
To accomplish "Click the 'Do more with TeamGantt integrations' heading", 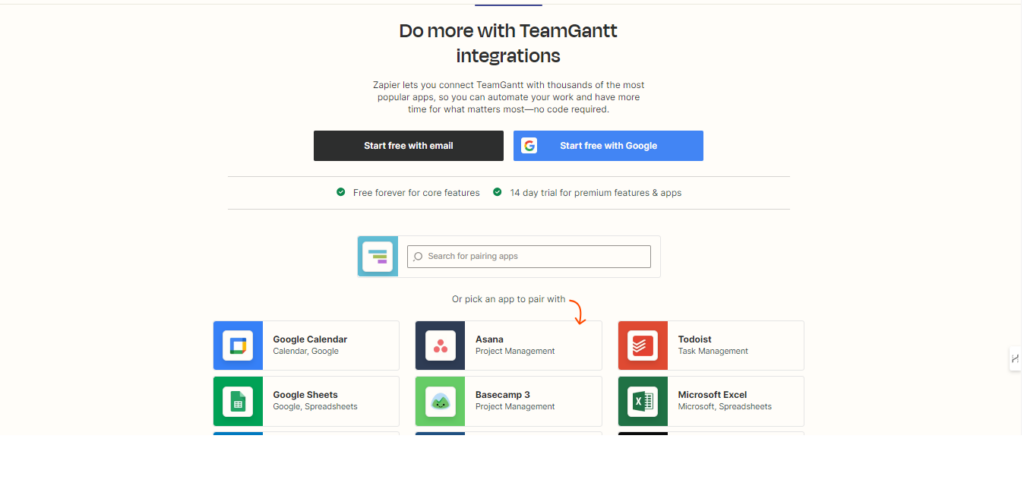I will coord(508,43).
